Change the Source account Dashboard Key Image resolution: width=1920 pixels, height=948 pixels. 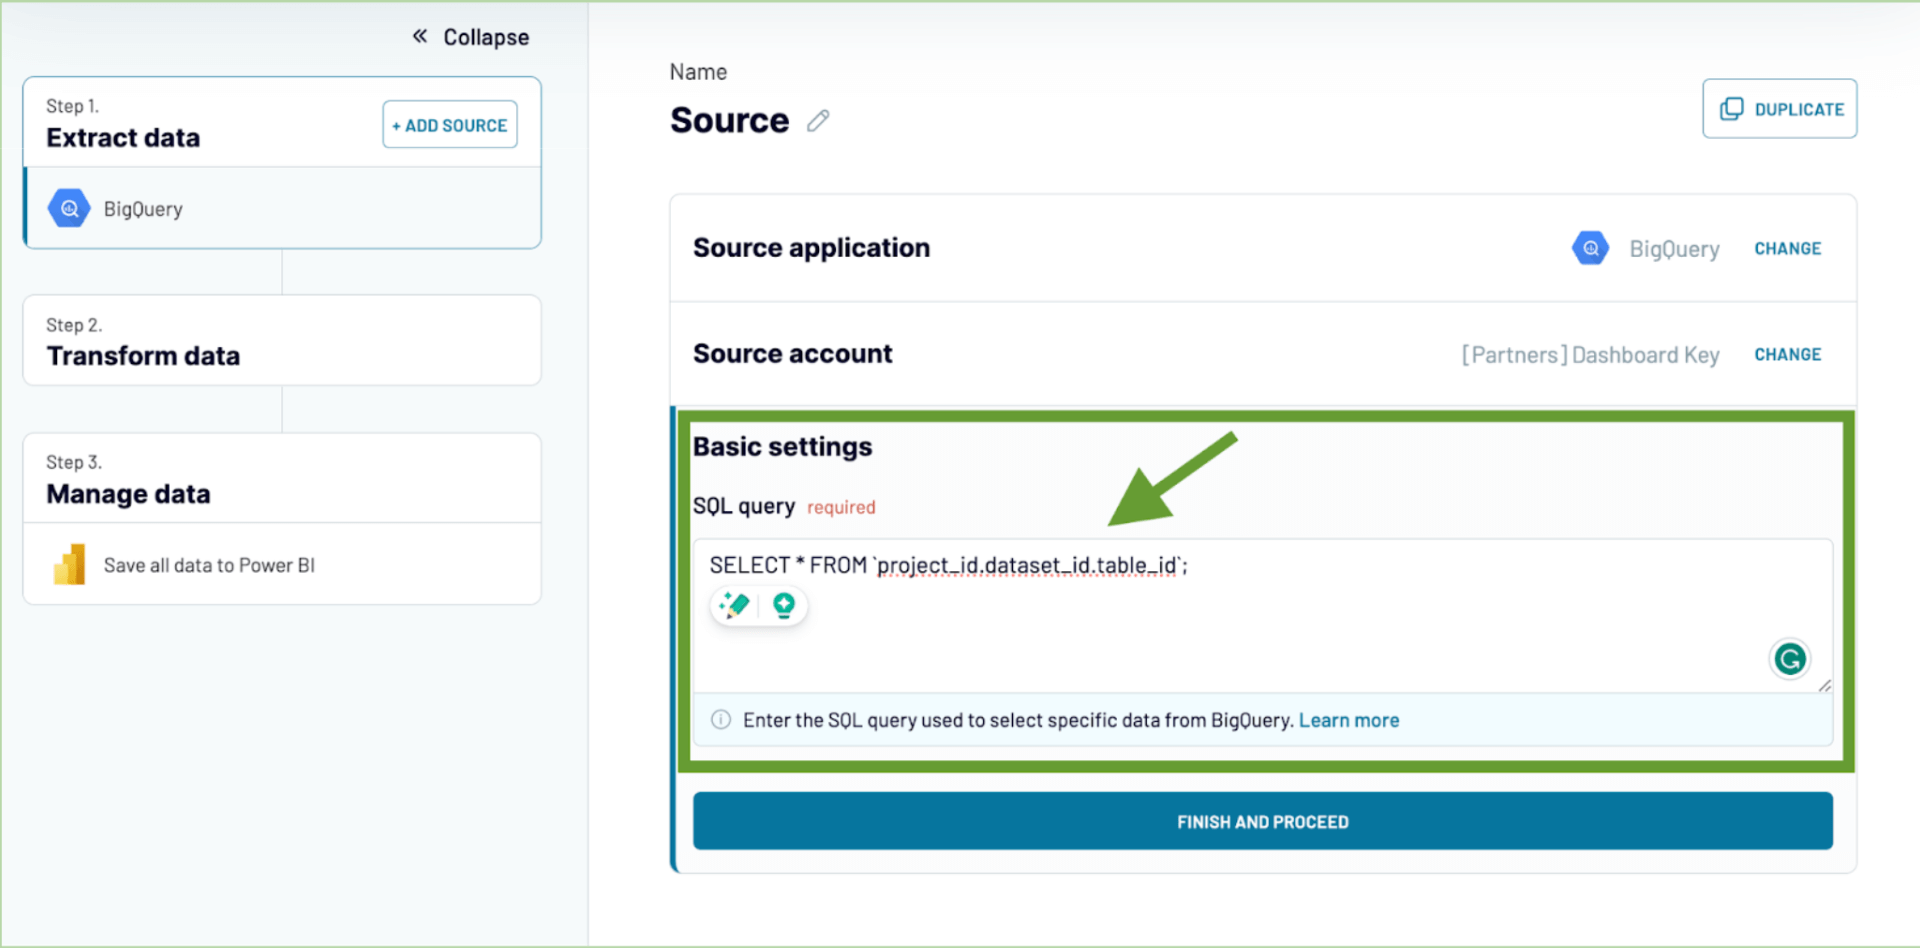[1787, 354]
